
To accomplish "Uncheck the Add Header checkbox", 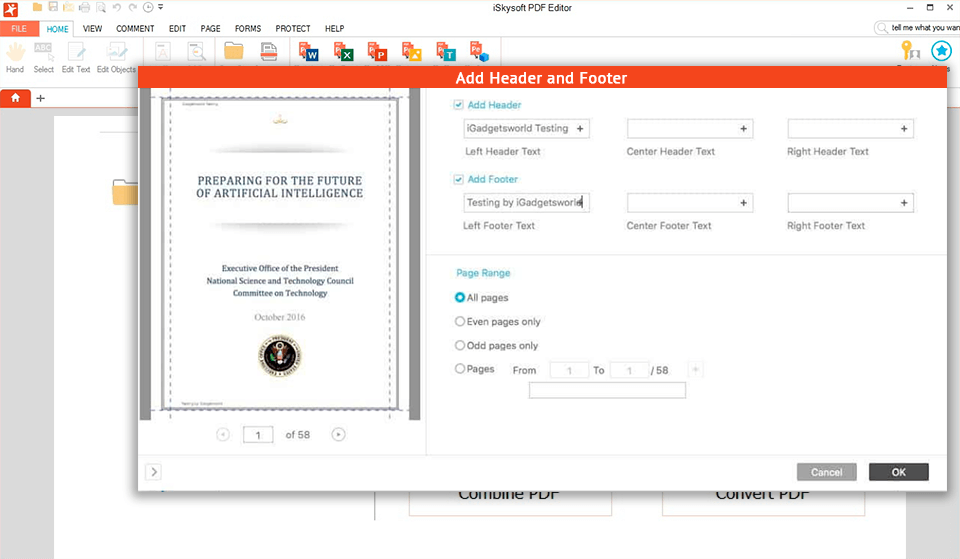I will tap(458, 105).
